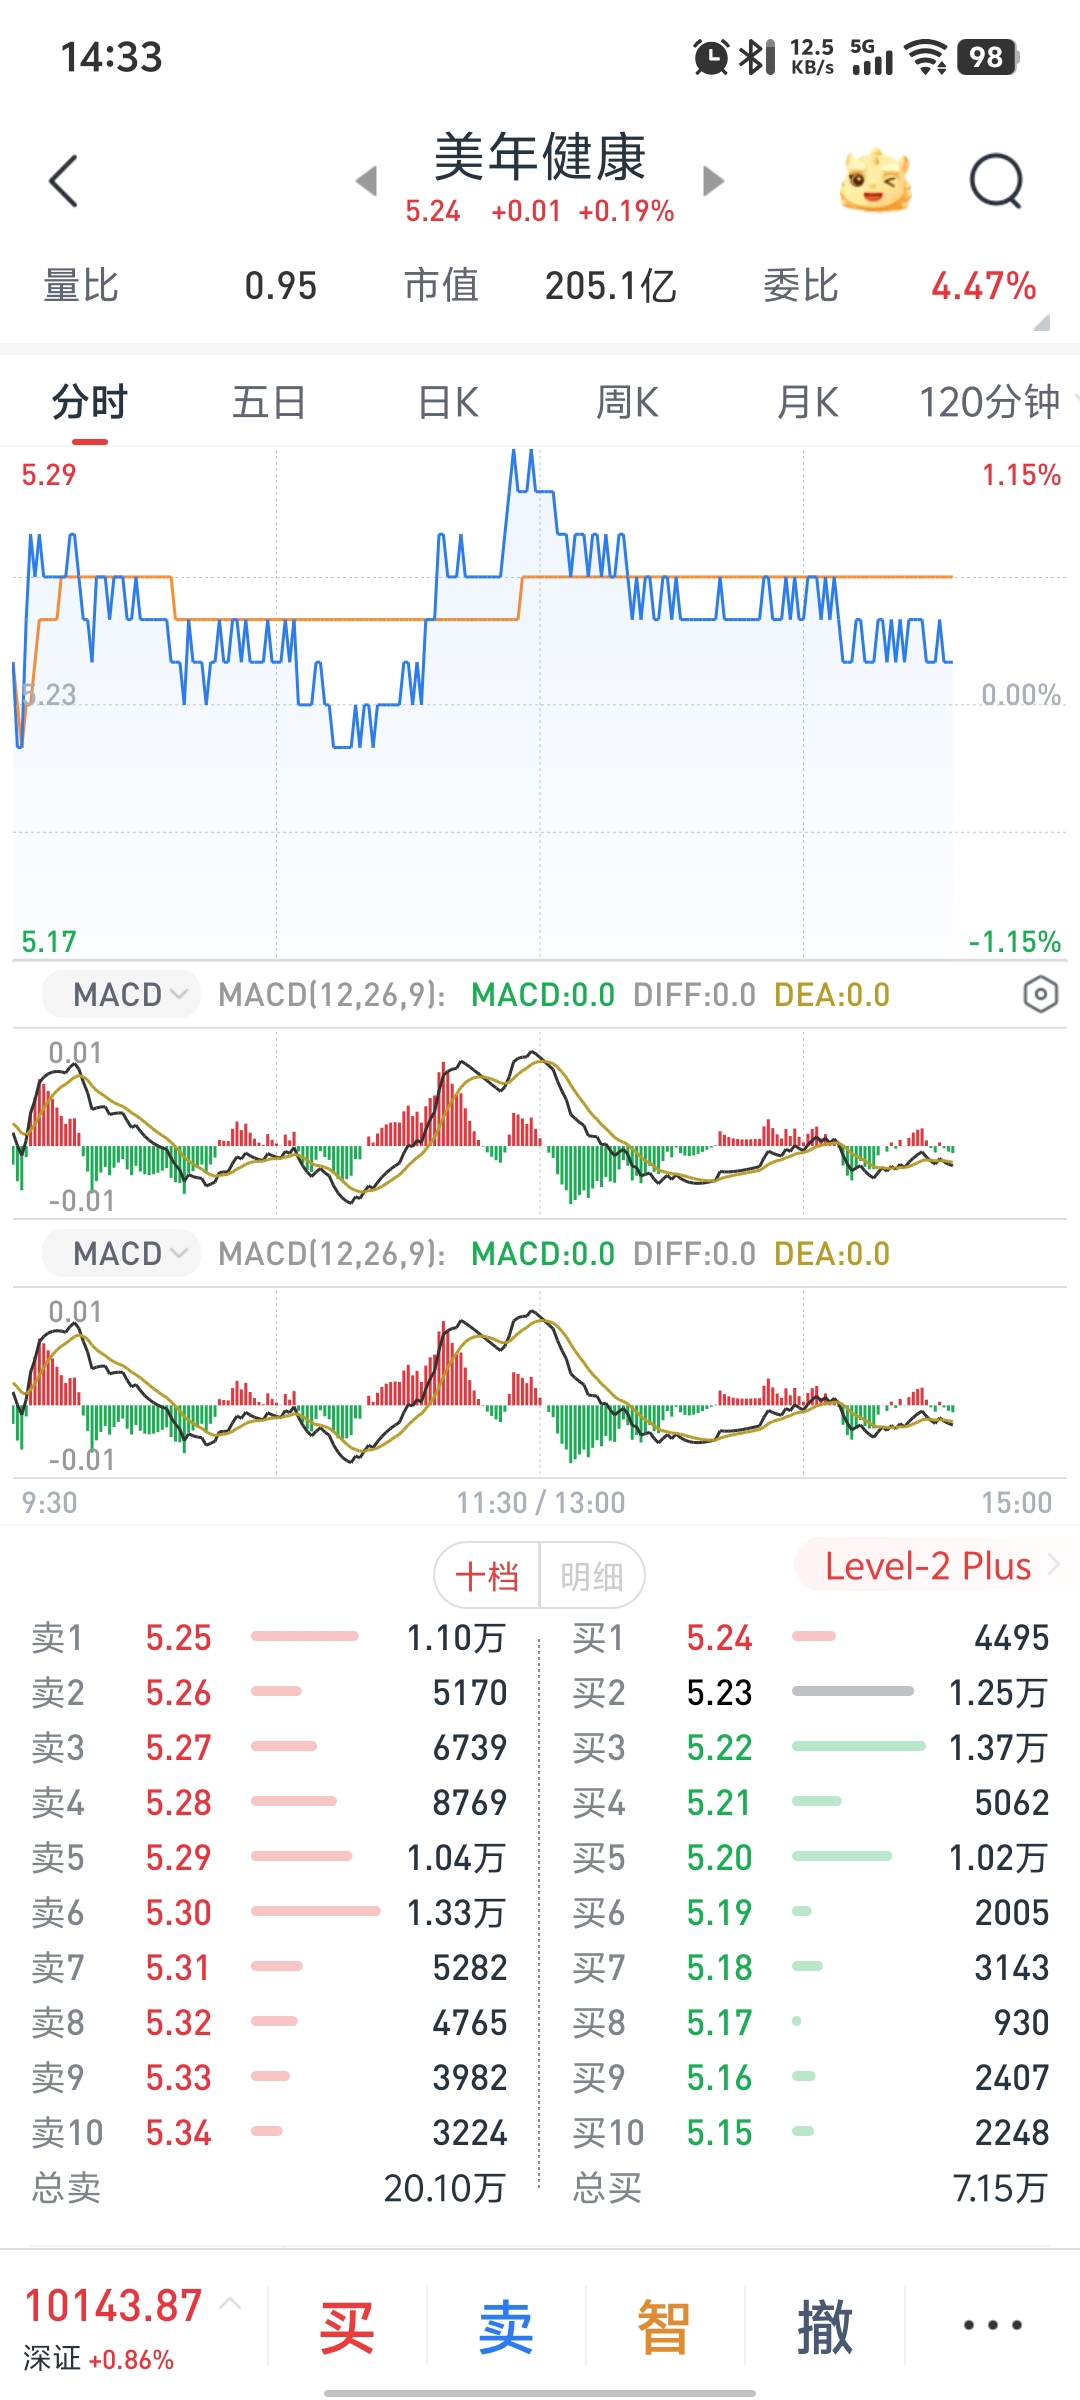This screenshot has width=1080, height=2400.
Task: Expand the 深证 index bar arrow
Action: coord(230,2304)
